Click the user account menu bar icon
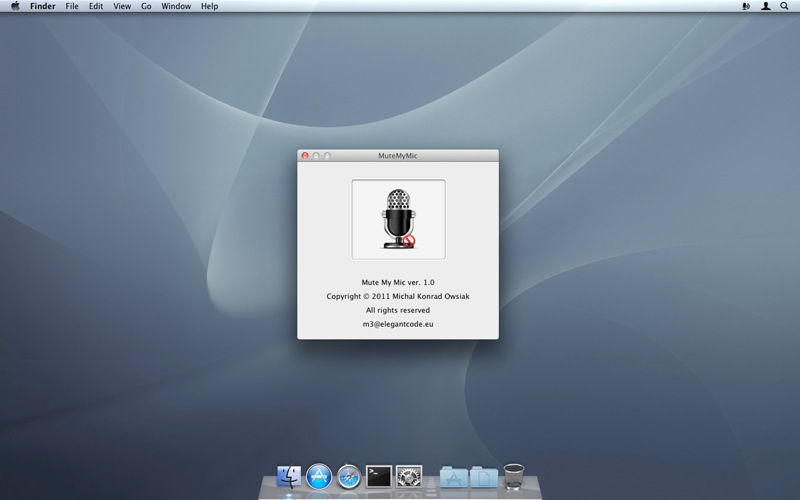 click(x=765, y=6)
